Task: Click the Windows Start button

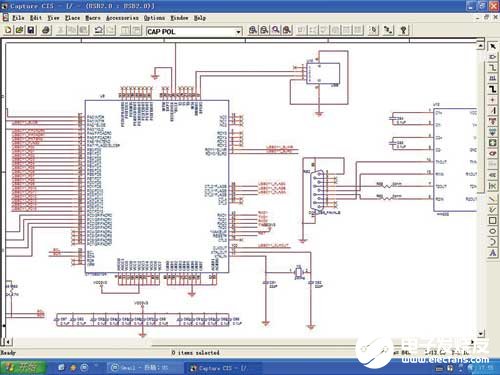Action: tap(23, 367)
